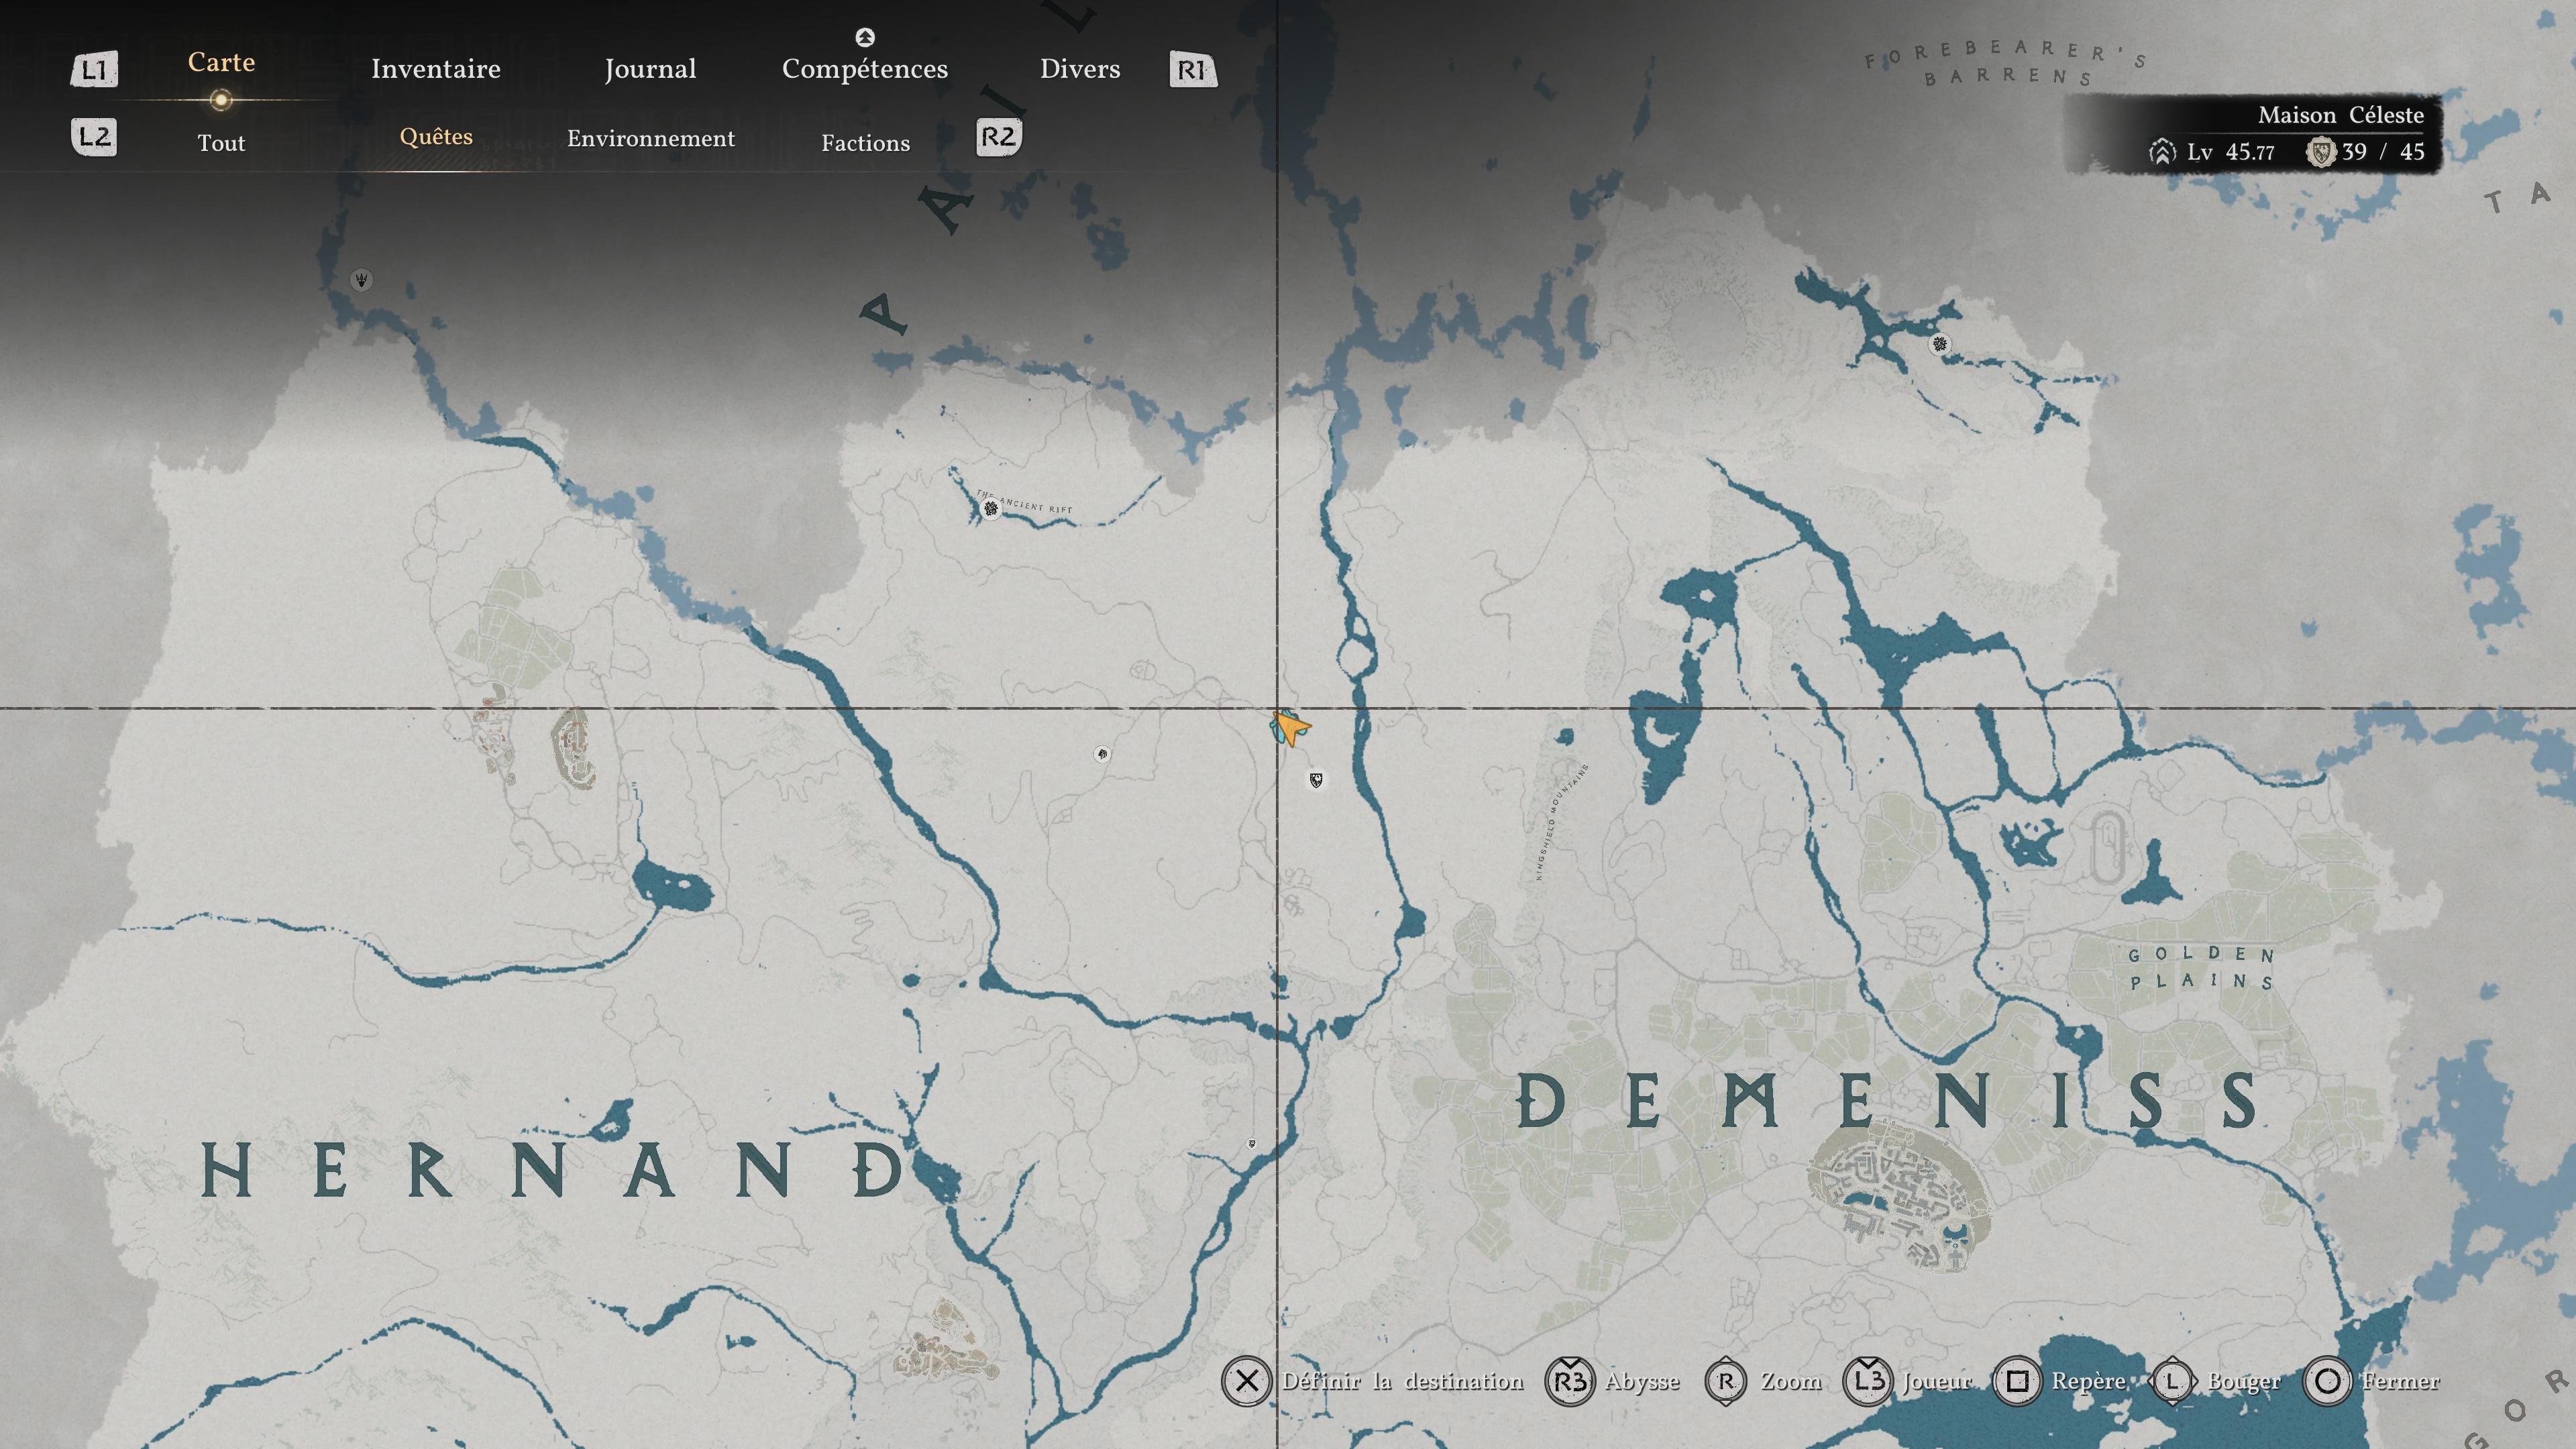
Task: Click the Maison Céleste faction name
Action: tap(2341, 115)
